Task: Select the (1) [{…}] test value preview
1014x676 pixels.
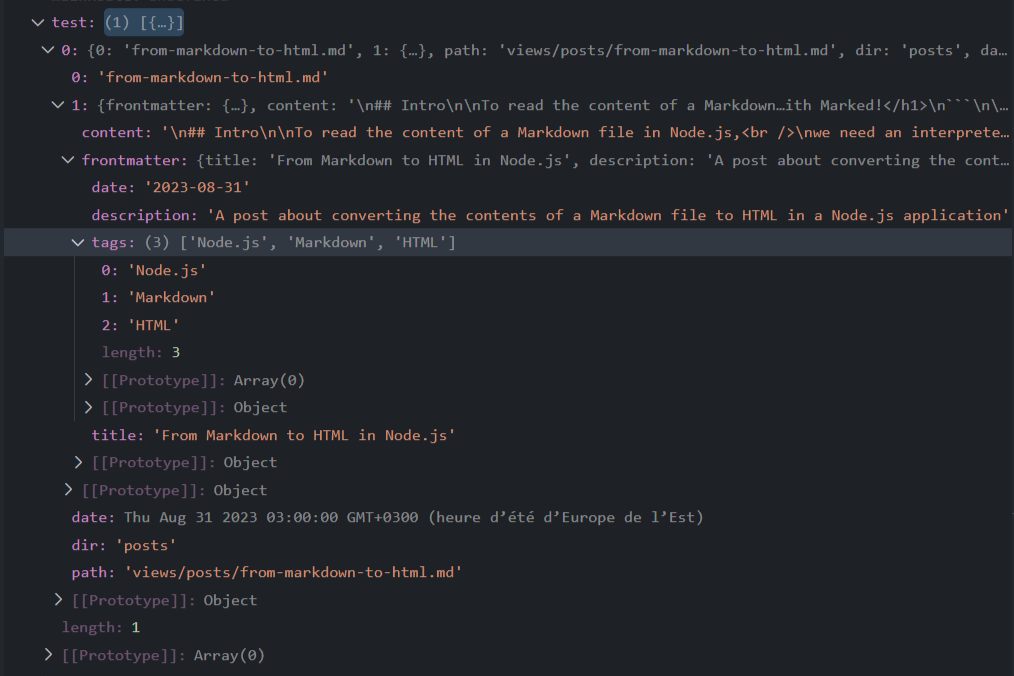Action: pos(144,23)
